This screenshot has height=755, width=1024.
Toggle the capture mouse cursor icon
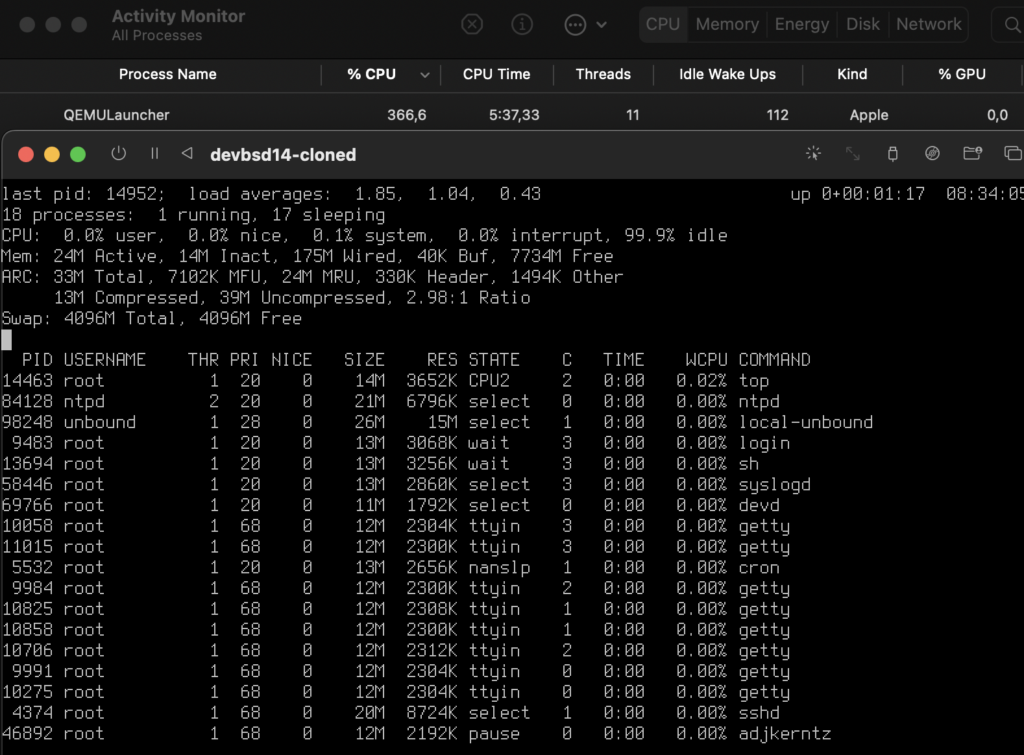coord(813,153)
